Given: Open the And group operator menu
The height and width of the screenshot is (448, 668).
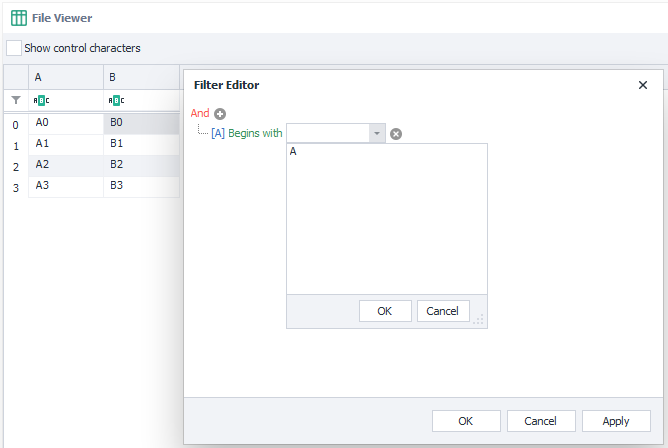Looking at the screenshot, I should 200,114.
